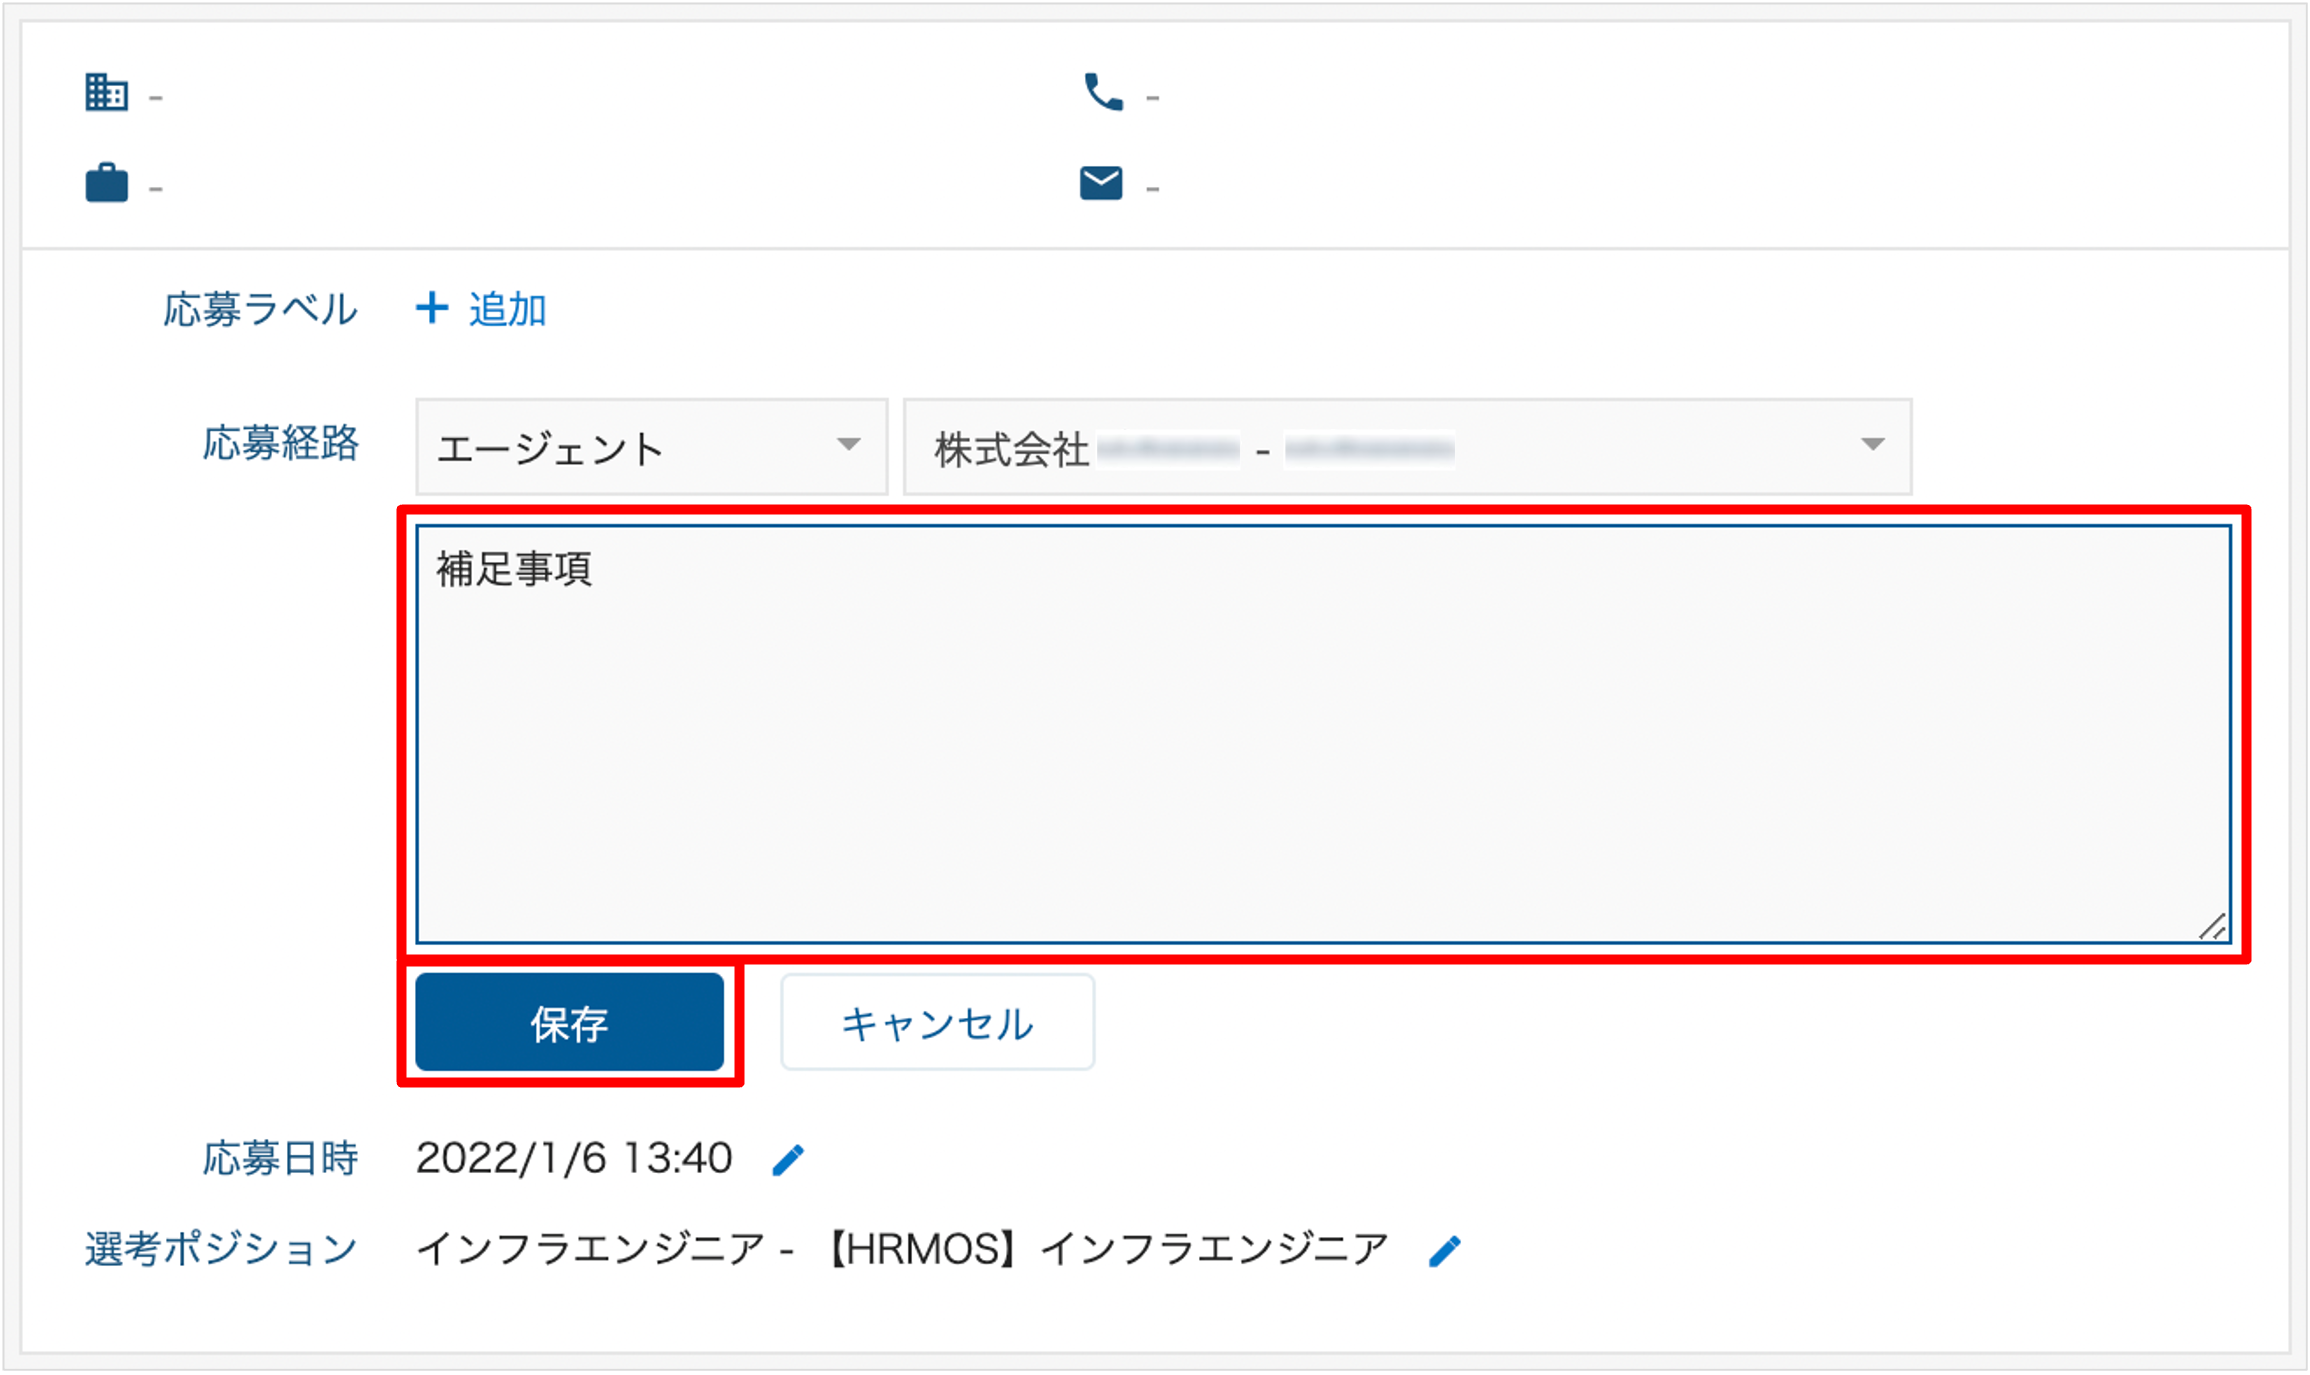Image resolution: width=2310 pixels, height=1375 pixels.
Task: Click the briefcase job icon
Action: [x=106, y=183]
